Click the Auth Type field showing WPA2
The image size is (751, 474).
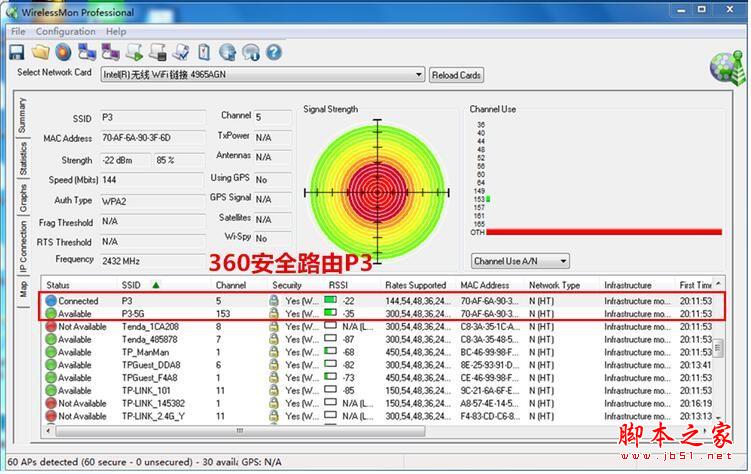[152, 202]
